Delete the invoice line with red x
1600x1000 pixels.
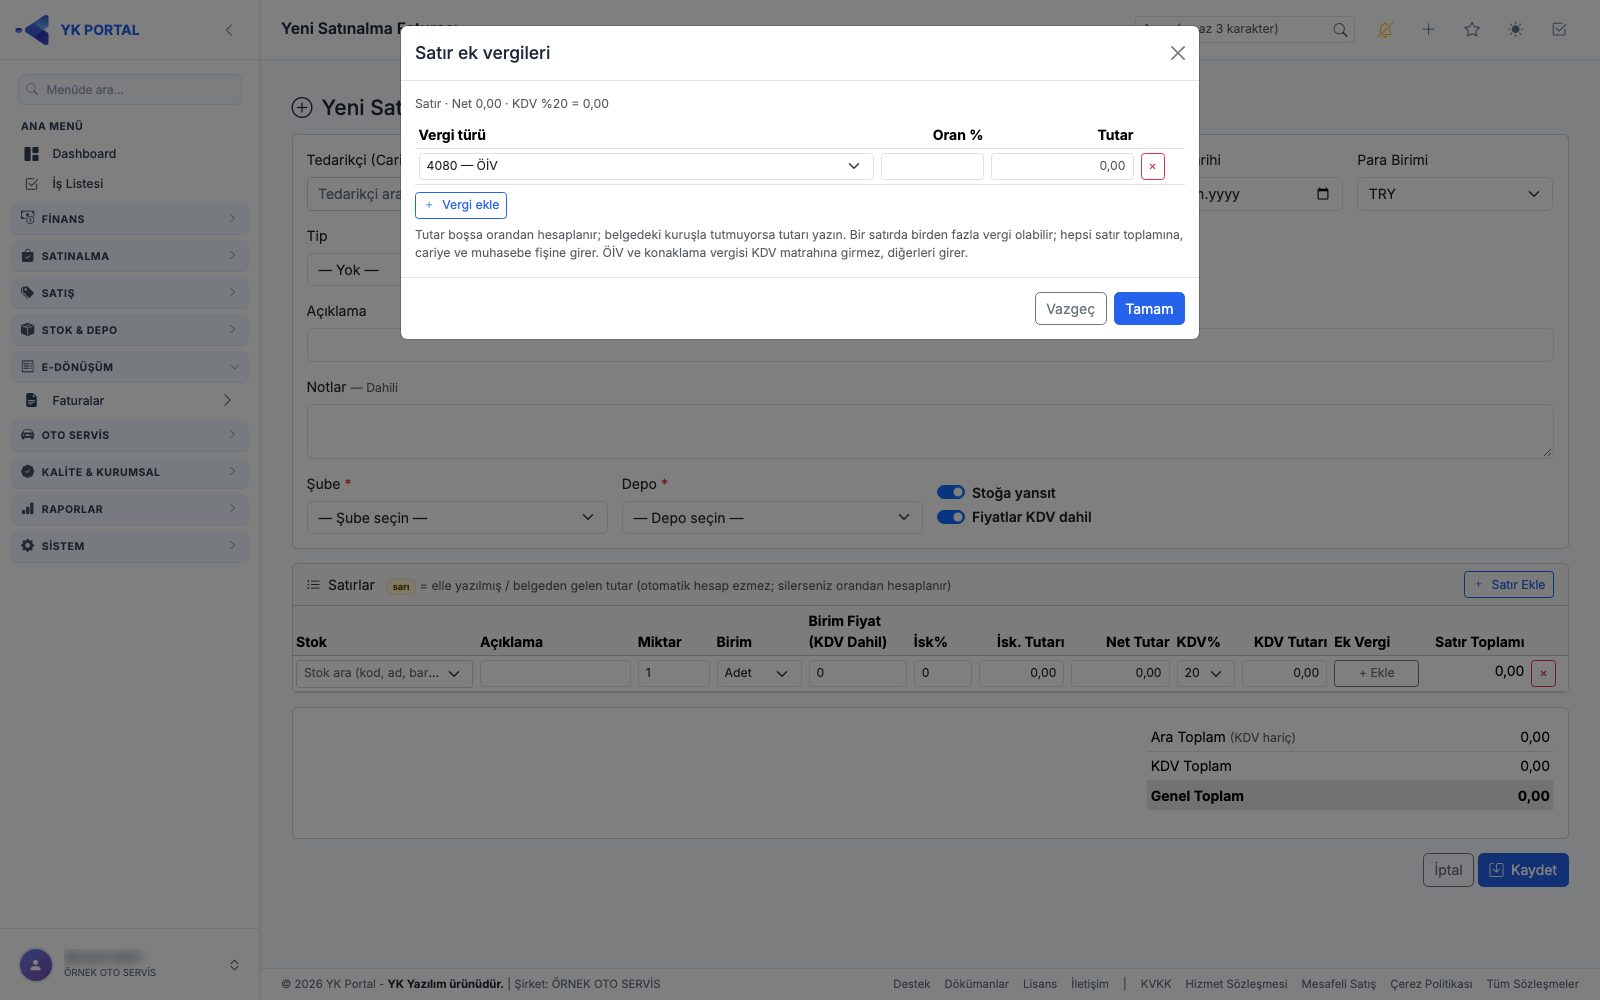pos(1543,673)
